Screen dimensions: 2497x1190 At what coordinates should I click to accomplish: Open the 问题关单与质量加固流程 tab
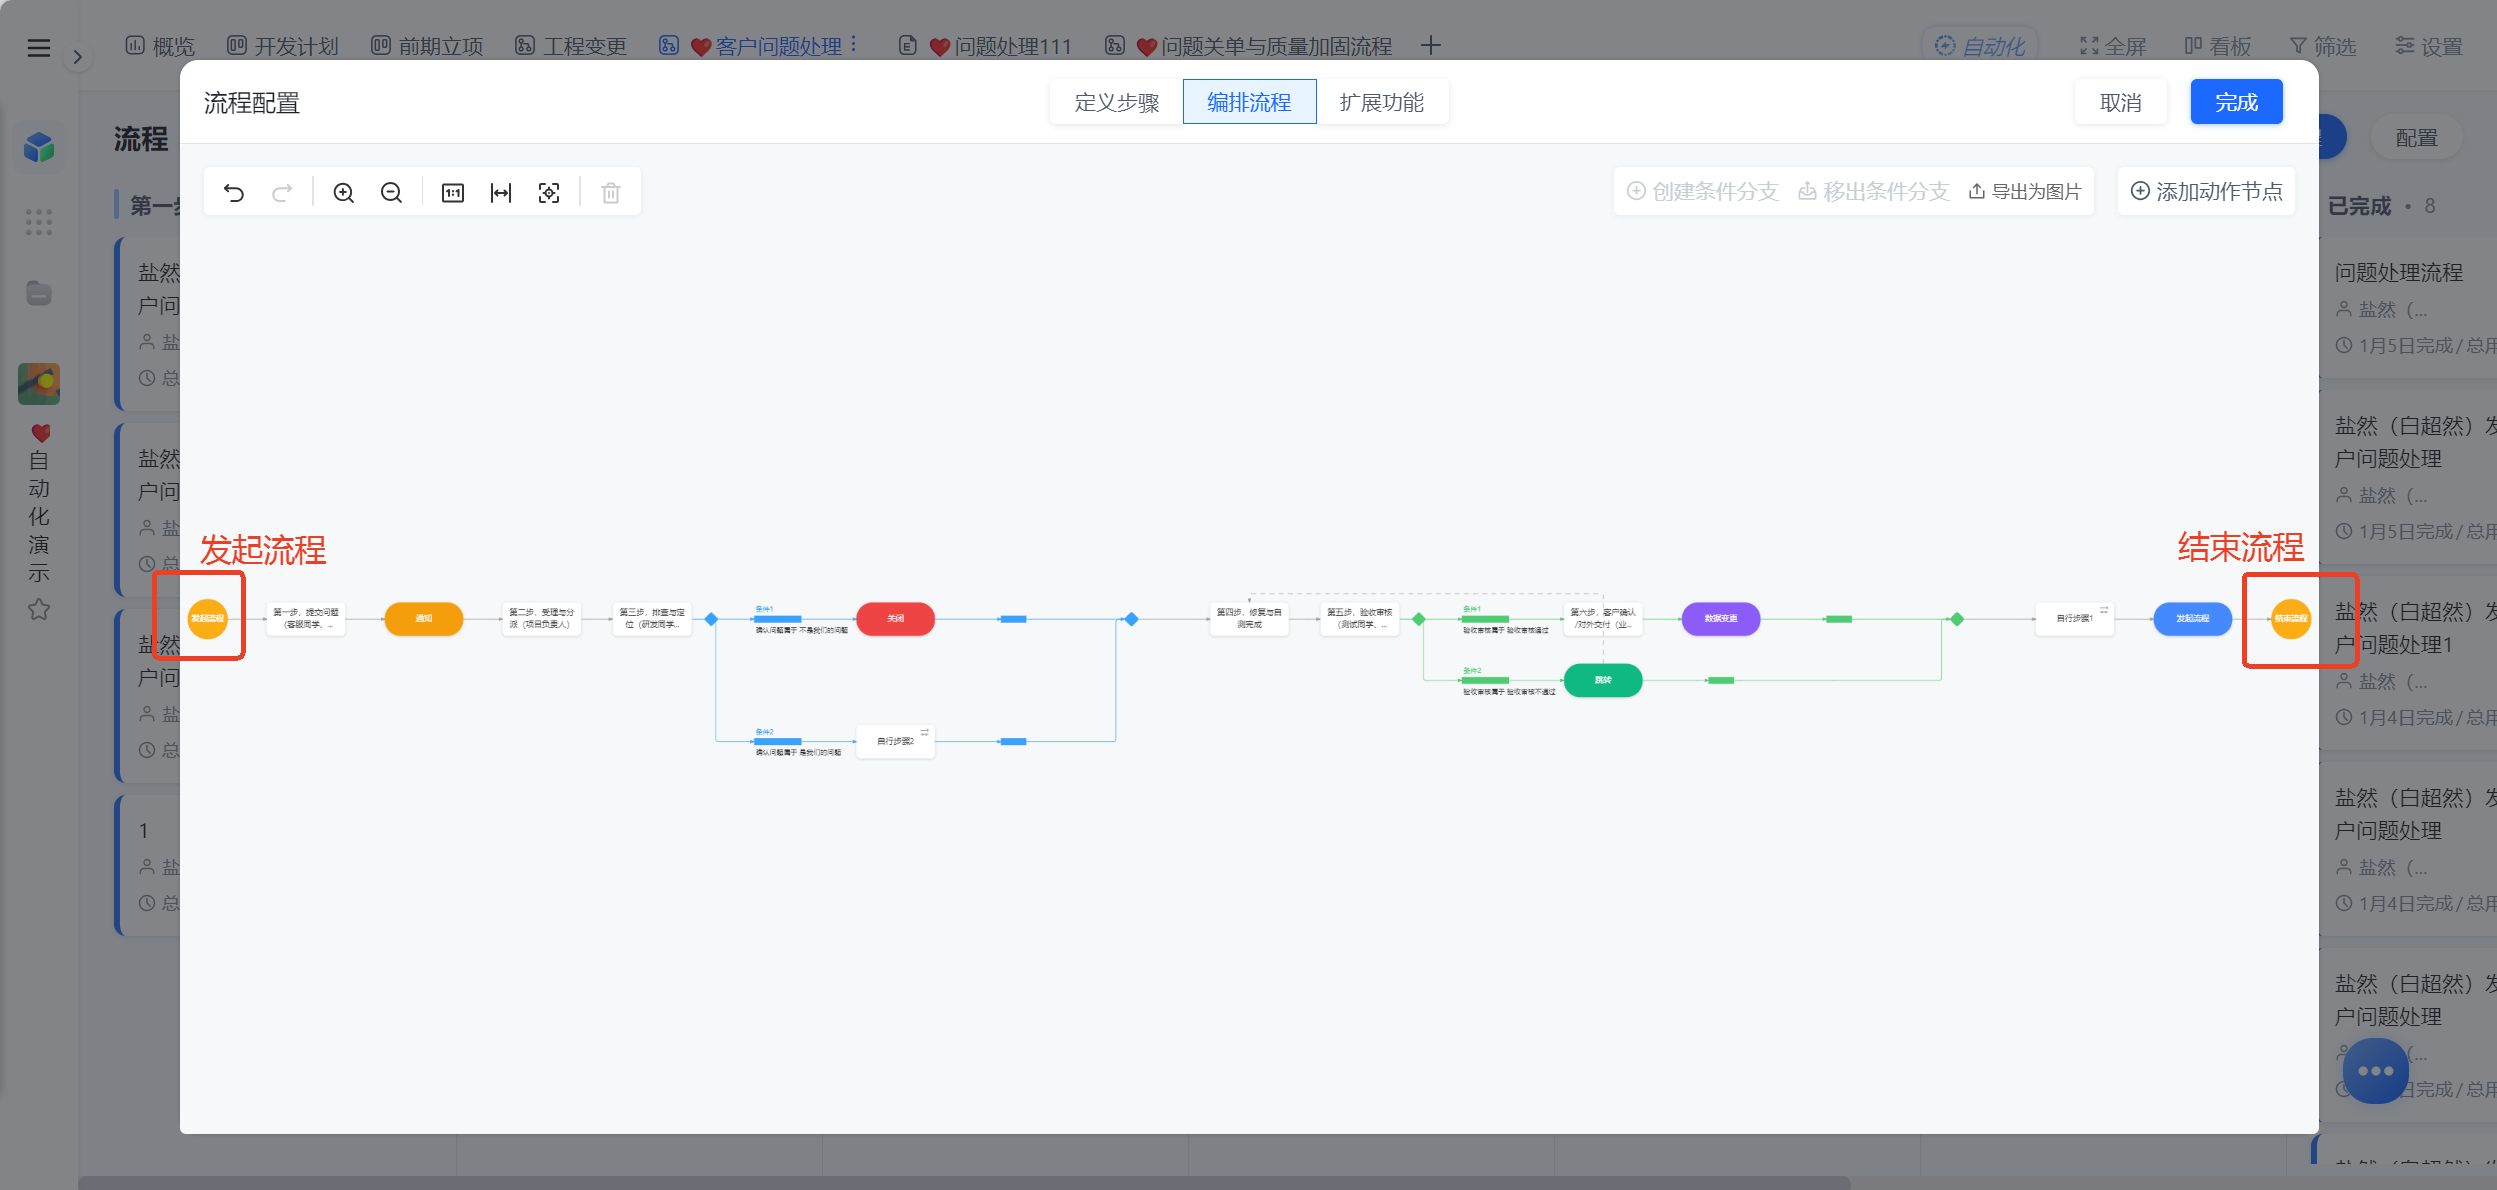click(x=1248, y=46)
